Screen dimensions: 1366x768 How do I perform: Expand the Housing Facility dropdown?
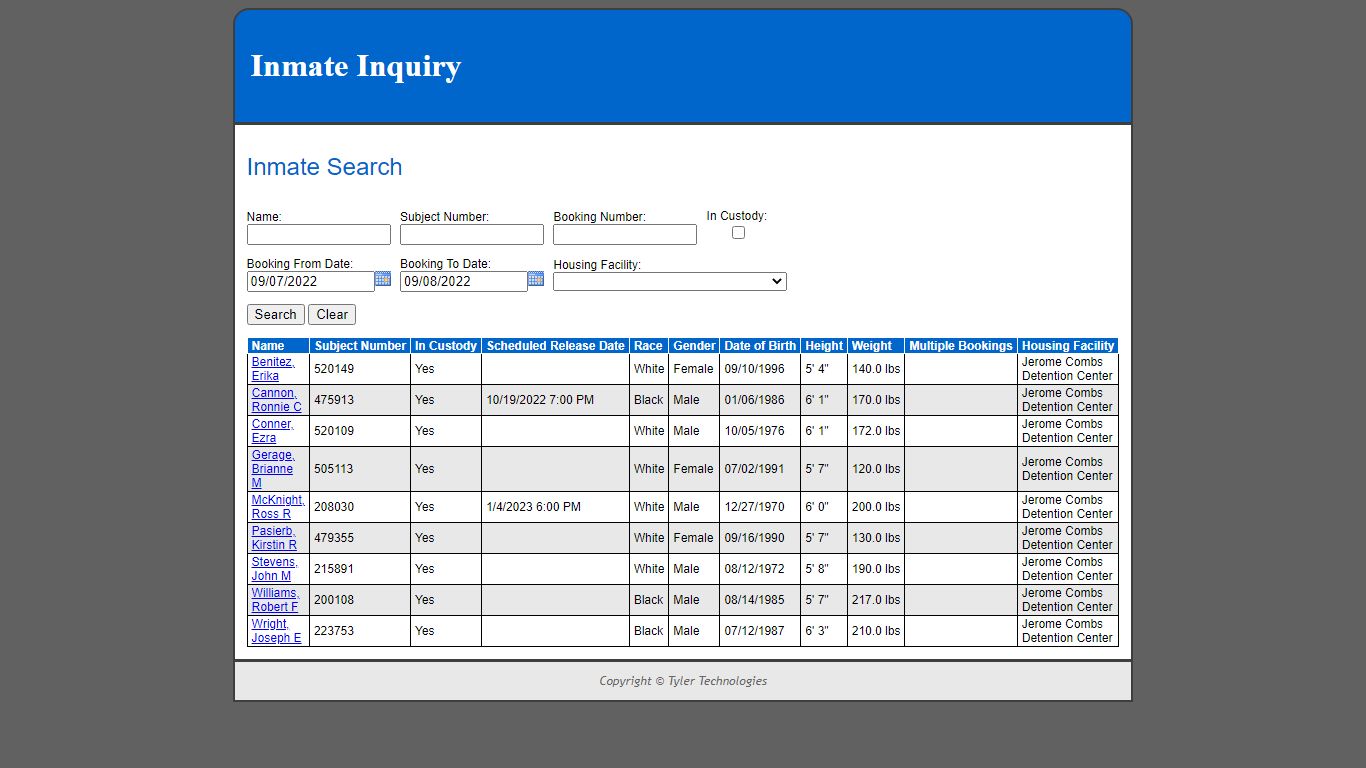coord(670,282)
